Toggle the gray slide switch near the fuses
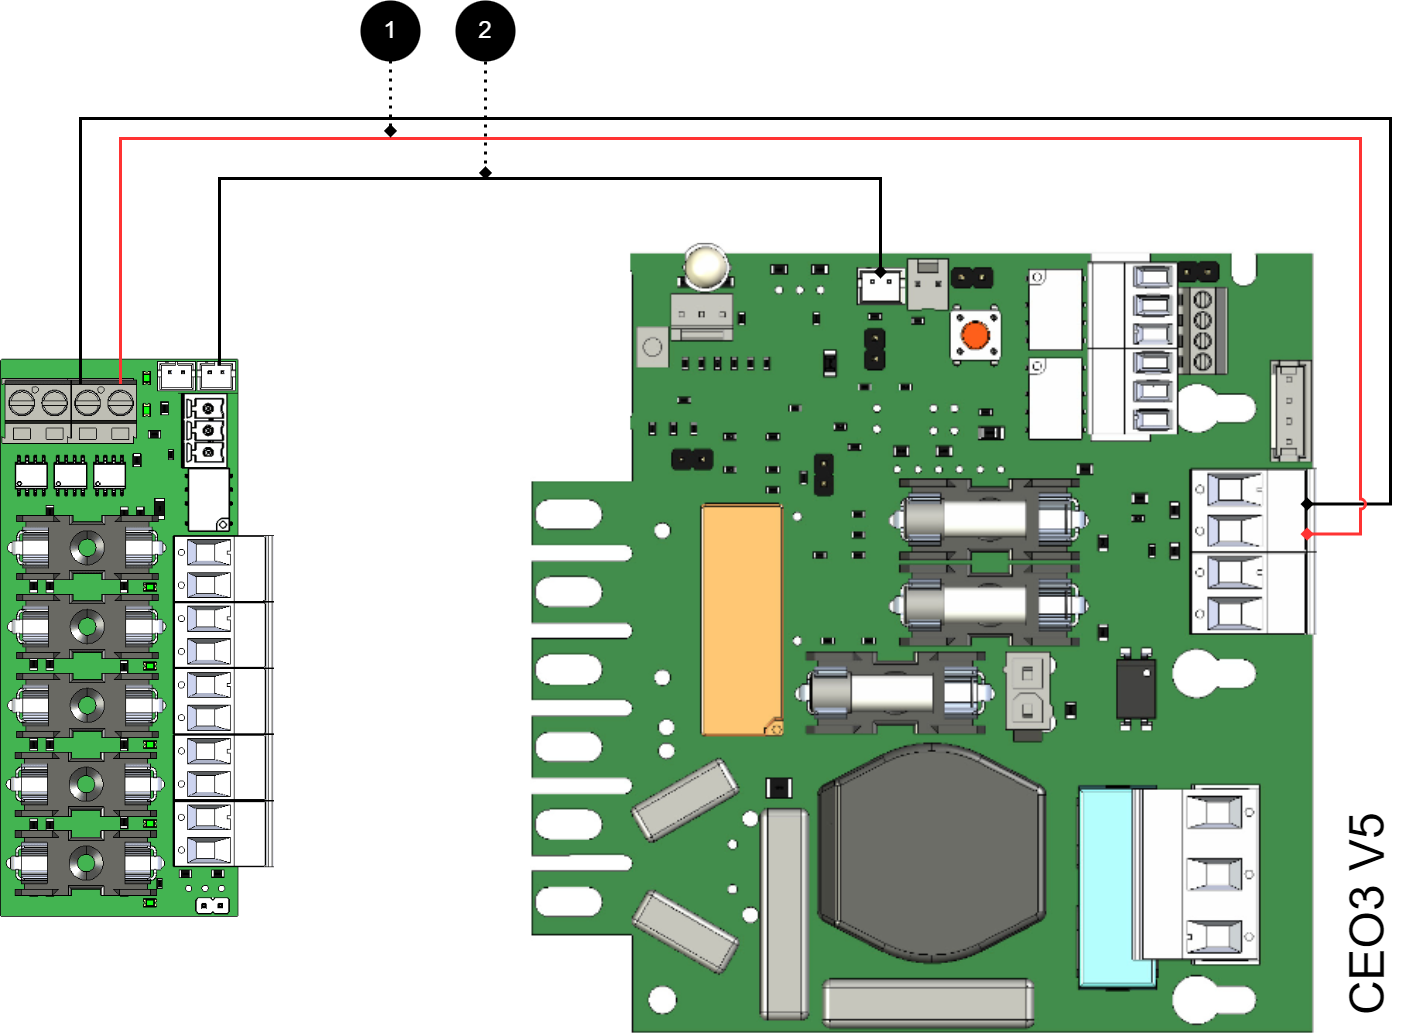Image resolution: width=1401 pixels, height=1034 pixels. [1027, 693]
